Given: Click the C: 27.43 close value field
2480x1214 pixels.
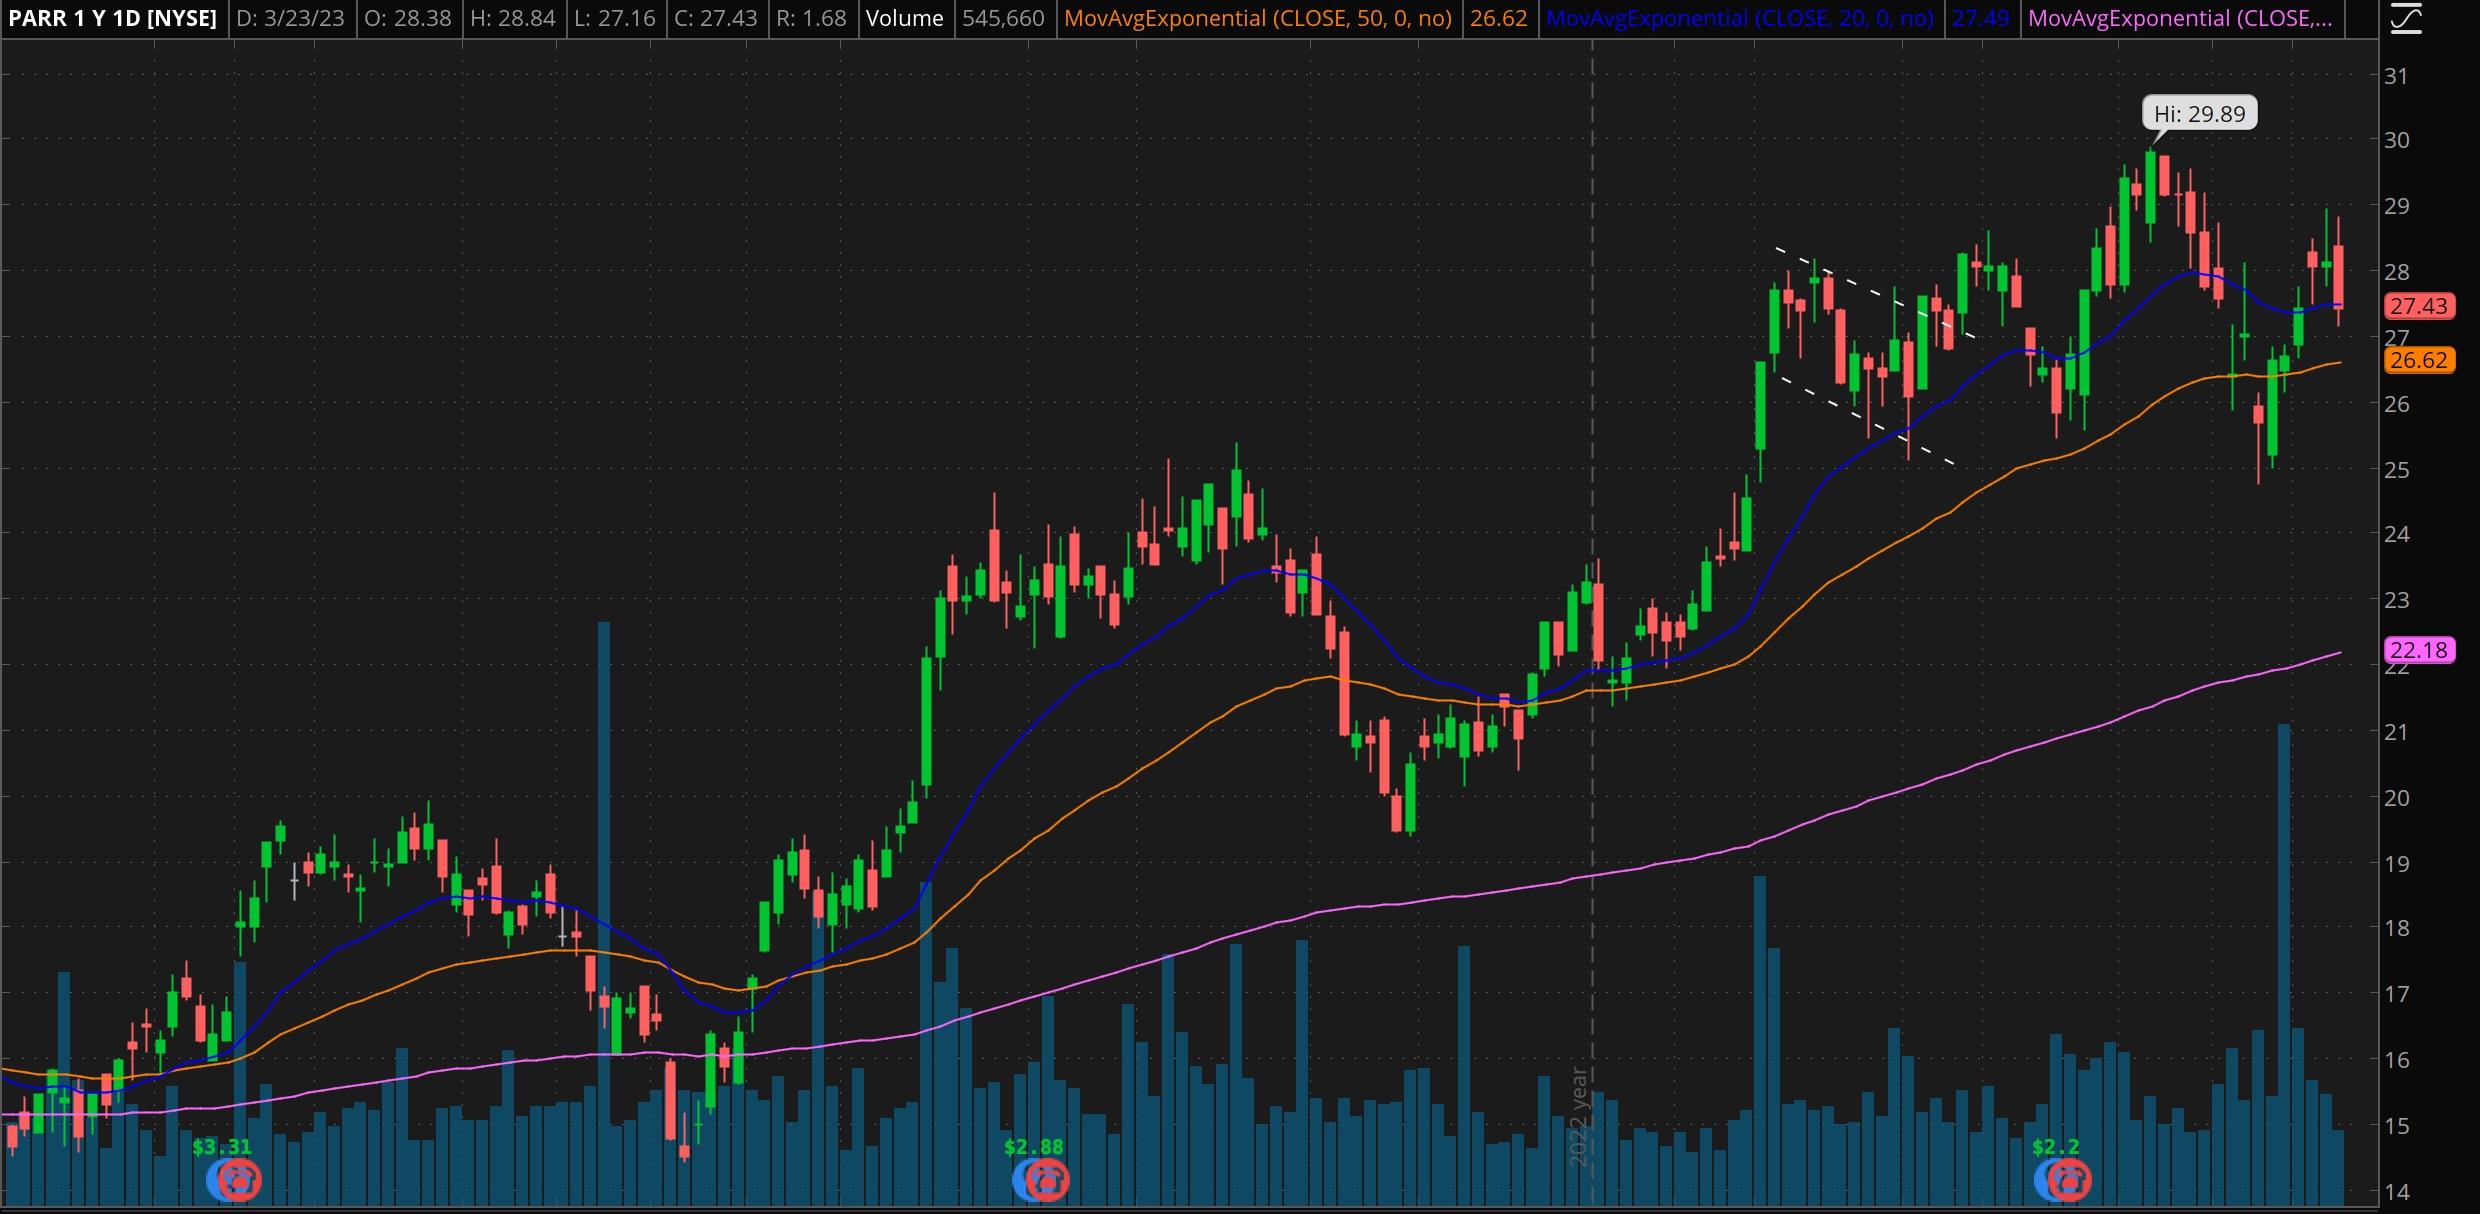Looking at the screenshot, I should click(x=715, y=19).
